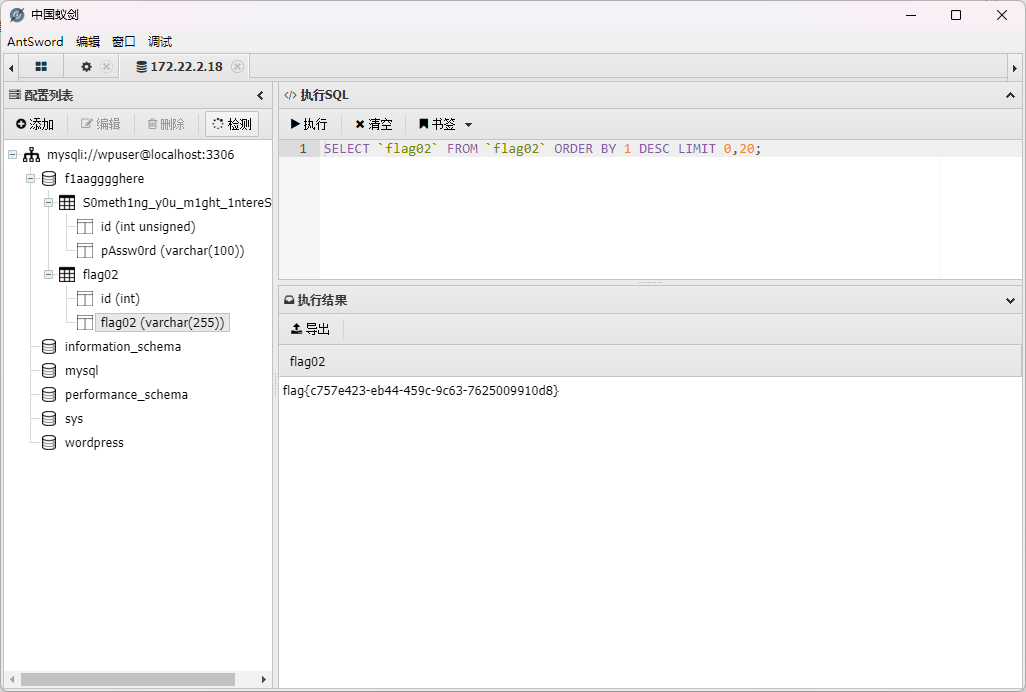Click the 编辑 edit configuration button
Image resolution: width=1026 pixels, height=692 pixels.
[101, 124]
